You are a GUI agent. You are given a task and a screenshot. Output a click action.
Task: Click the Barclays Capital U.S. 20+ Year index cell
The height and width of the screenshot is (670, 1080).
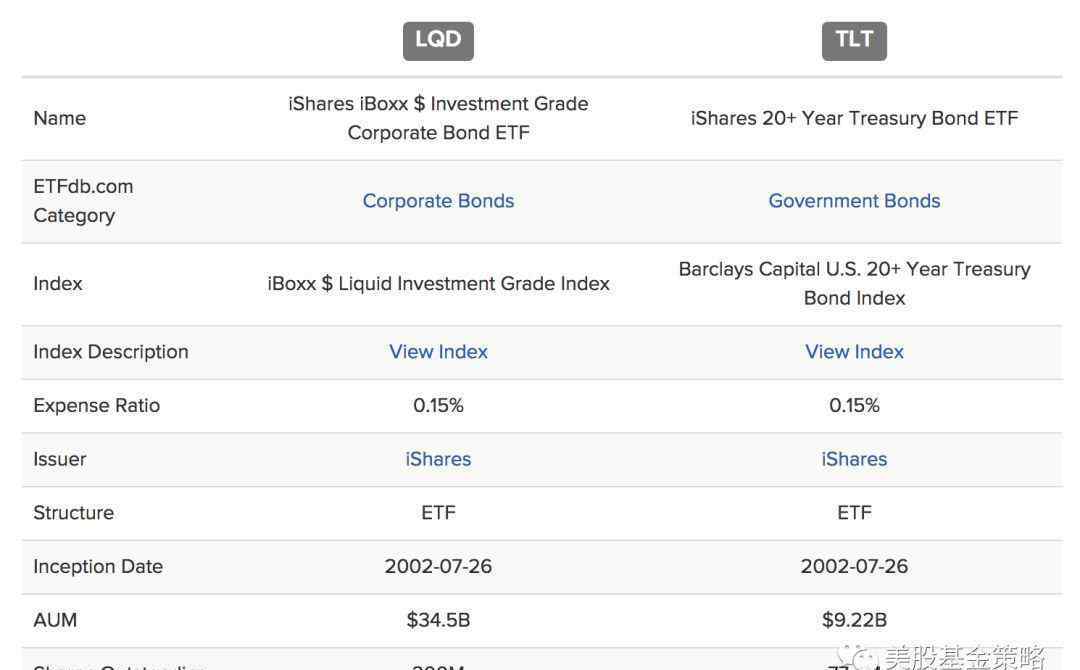854,284
